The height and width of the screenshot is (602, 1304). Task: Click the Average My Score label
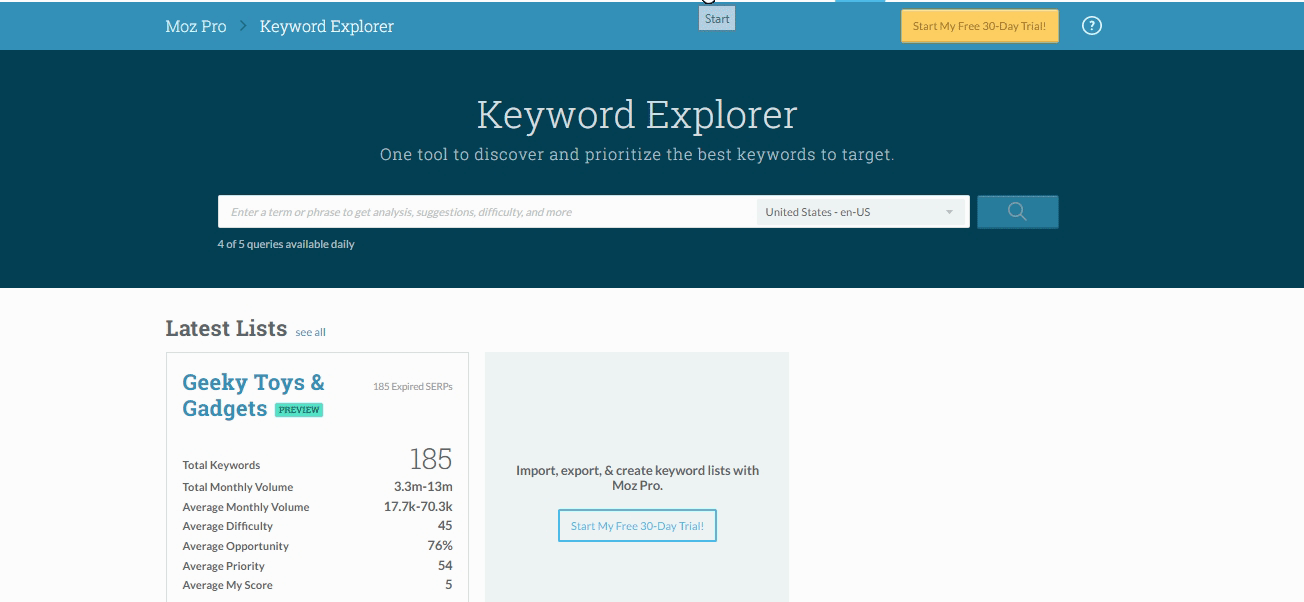pos(227,585)
